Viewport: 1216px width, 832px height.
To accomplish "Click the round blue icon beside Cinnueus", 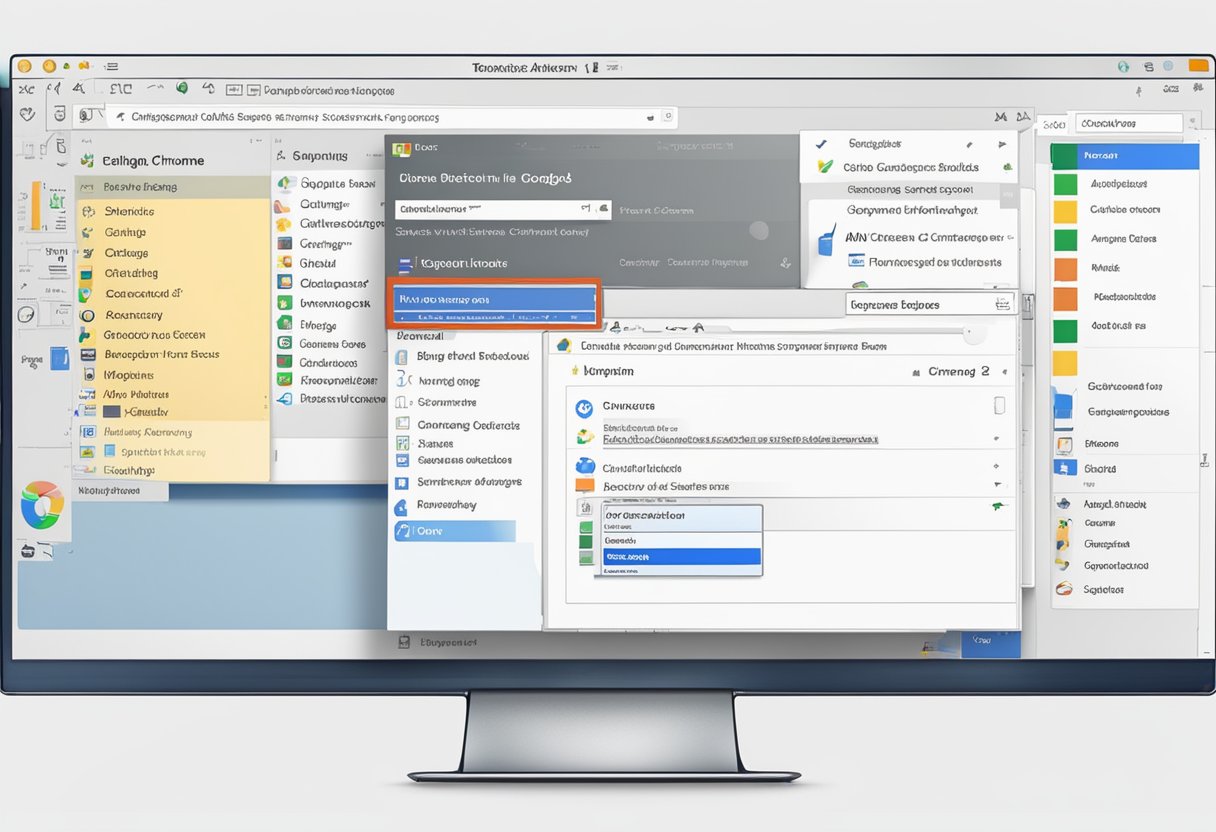I will (585, 408).
